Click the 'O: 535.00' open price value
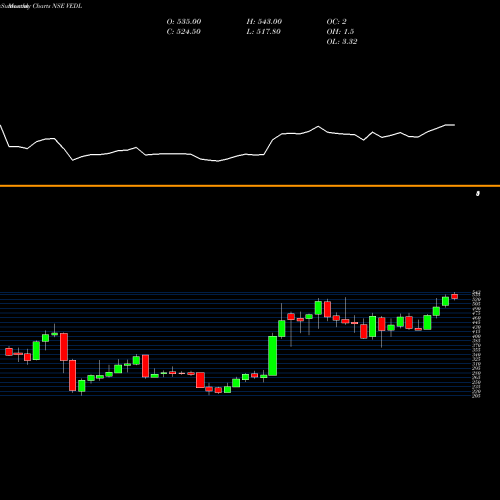500x500 pixels. click(184, 22)
